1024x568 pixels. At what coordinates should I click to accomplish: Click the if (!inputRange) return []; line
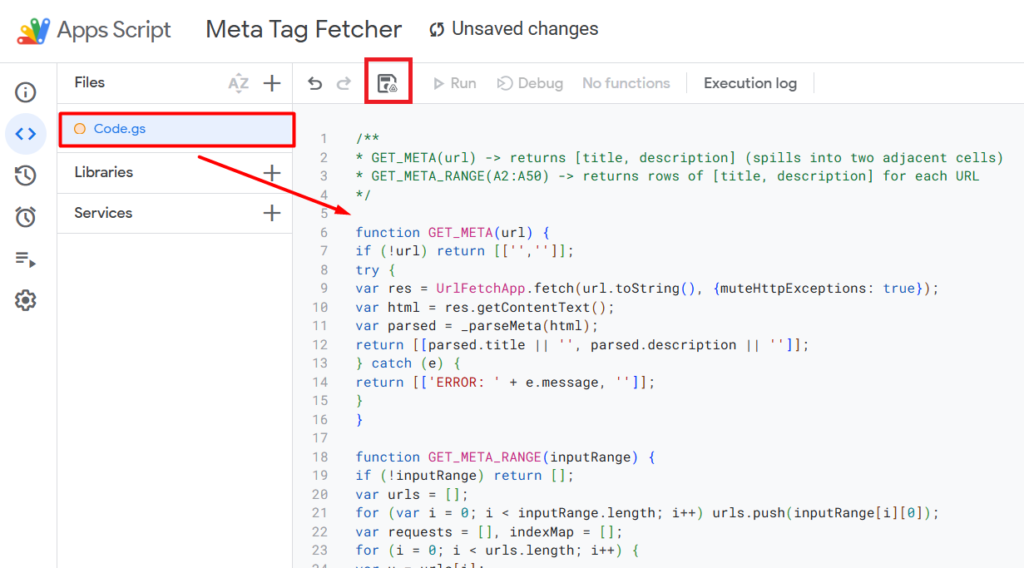(464, 476)
